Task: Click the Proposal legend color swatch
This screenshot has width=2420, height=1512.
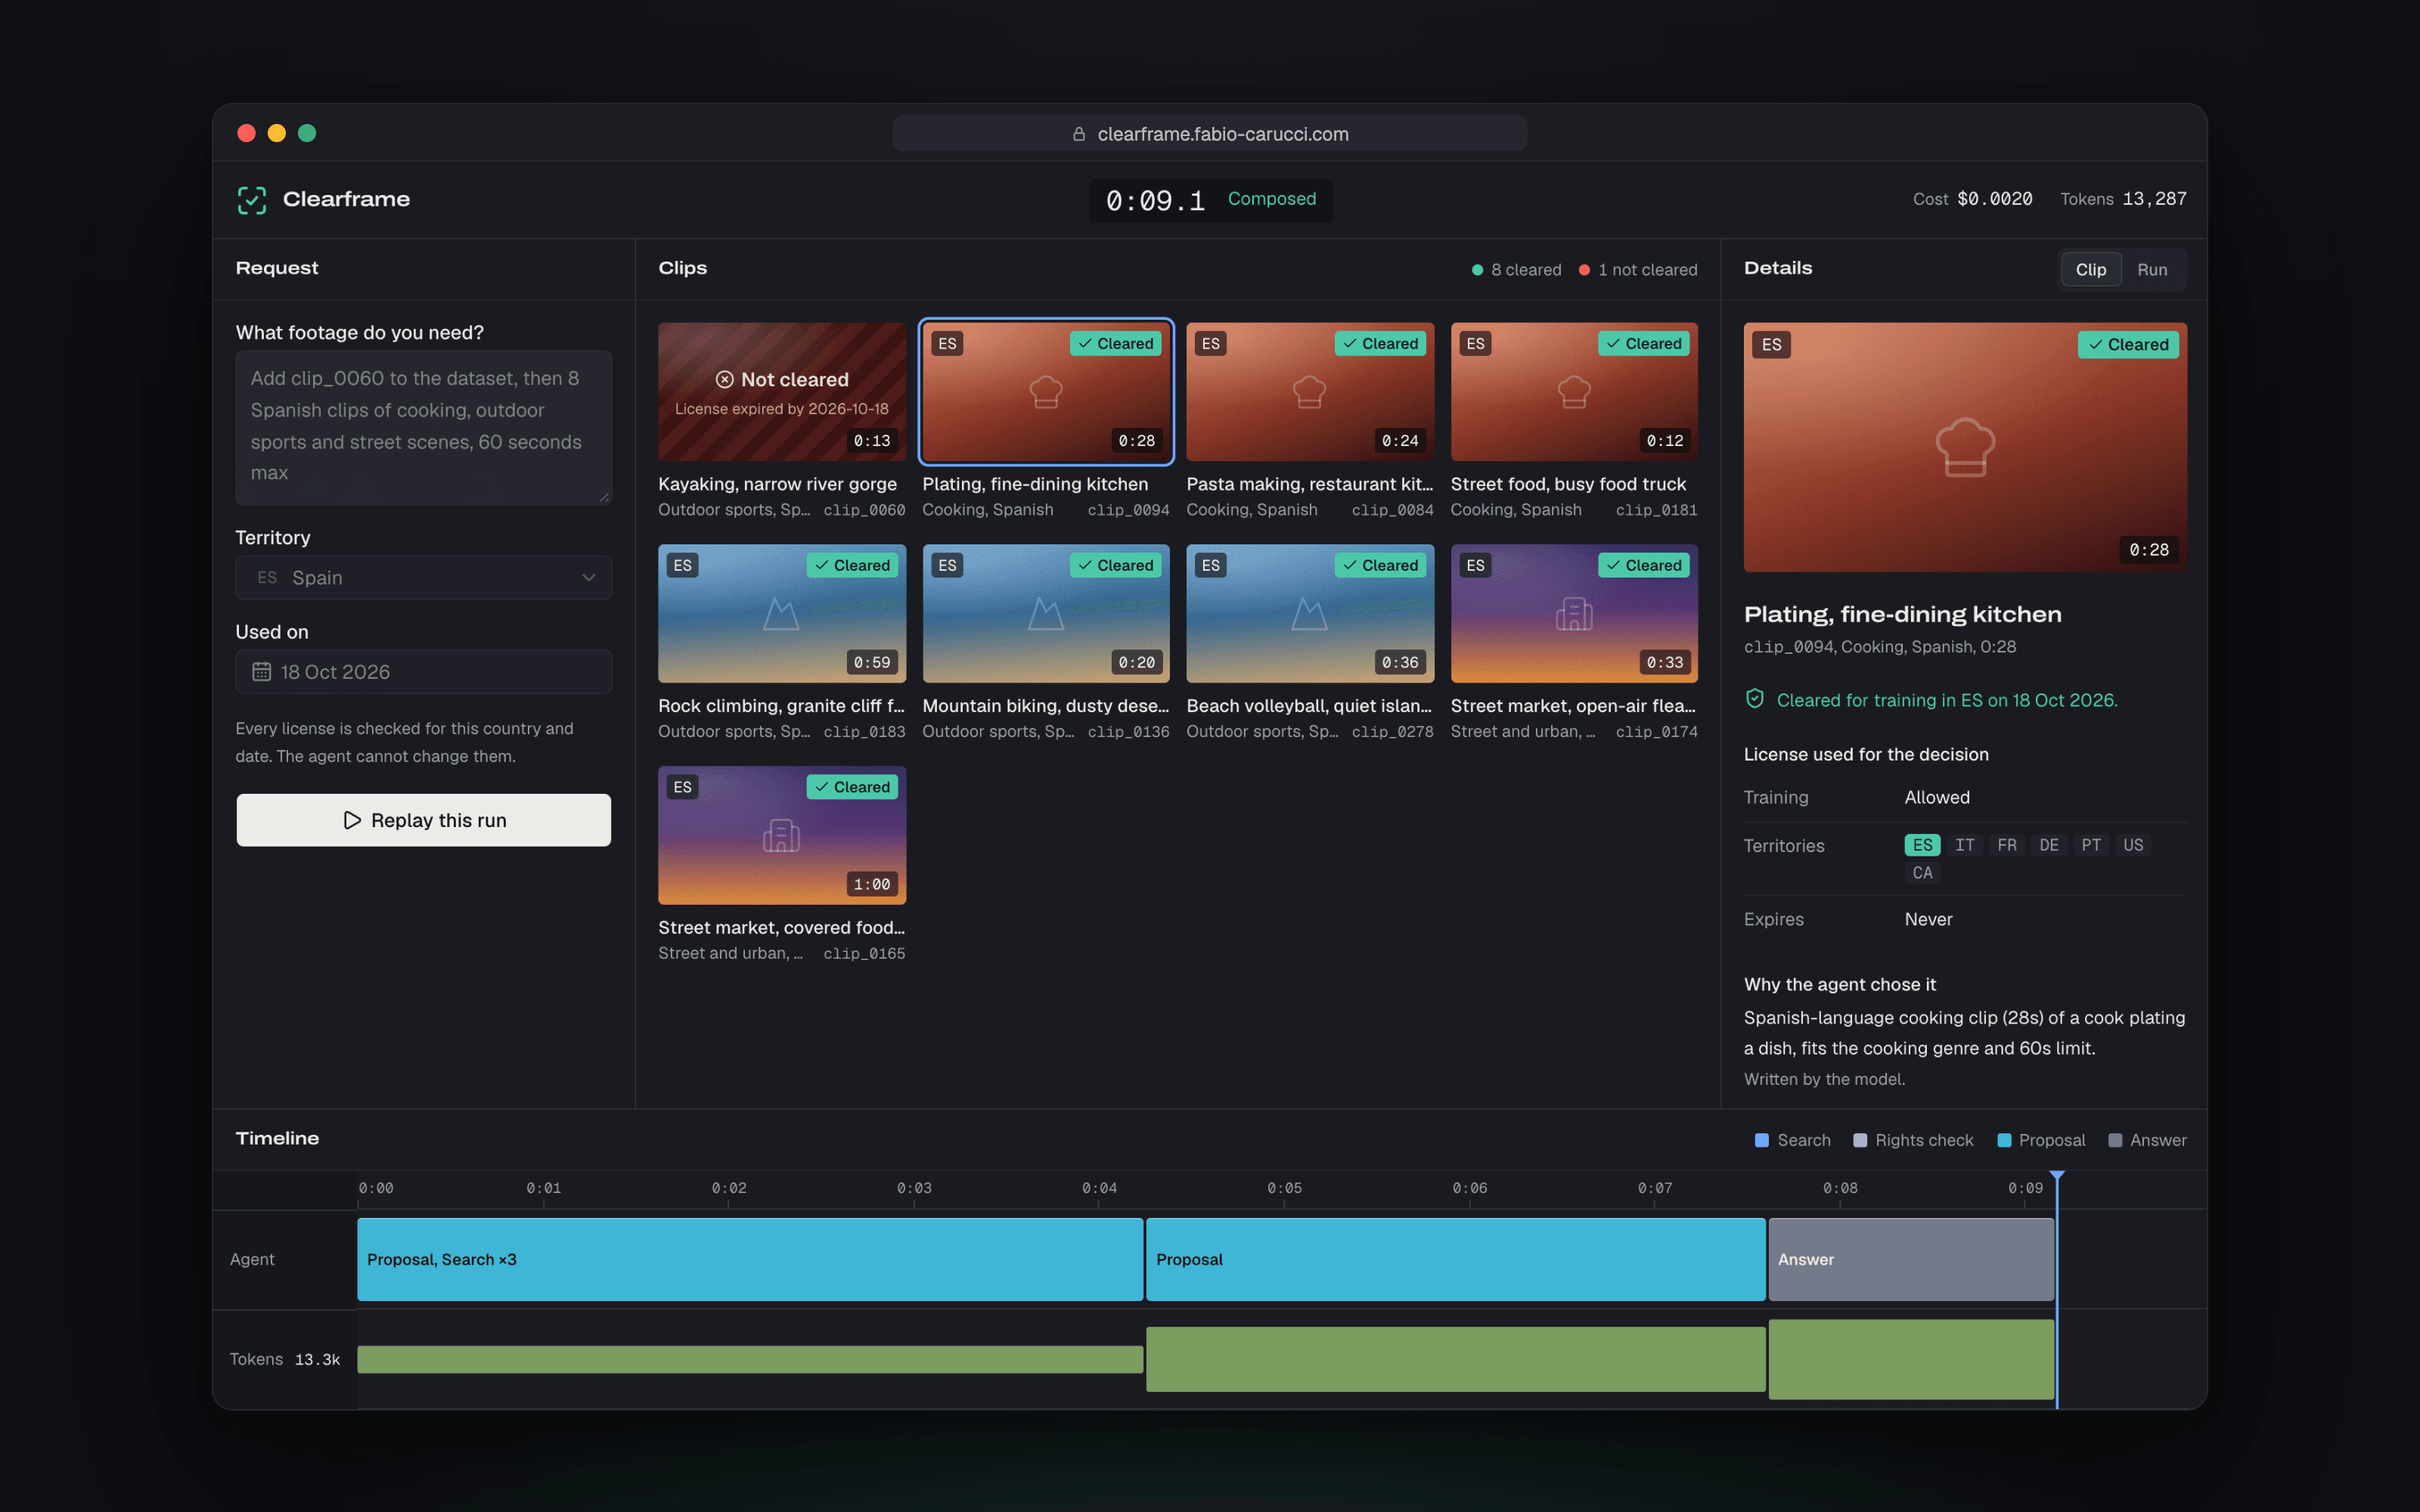Action: (2004, 1140)
